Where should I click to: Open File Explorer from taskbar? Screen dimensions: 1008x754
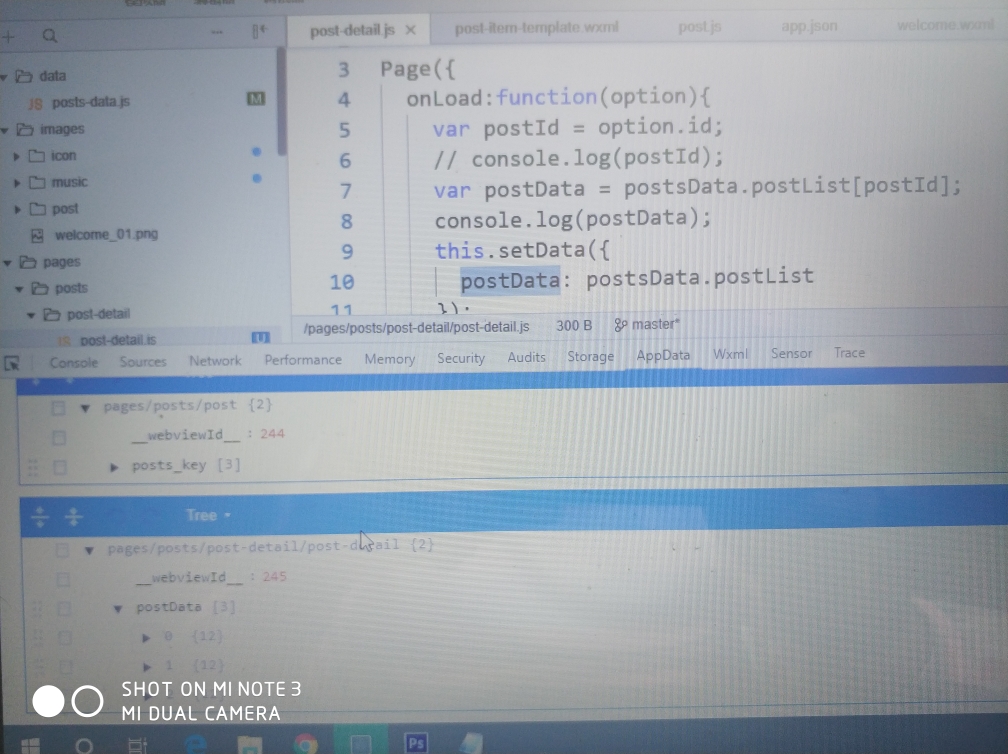249,745
